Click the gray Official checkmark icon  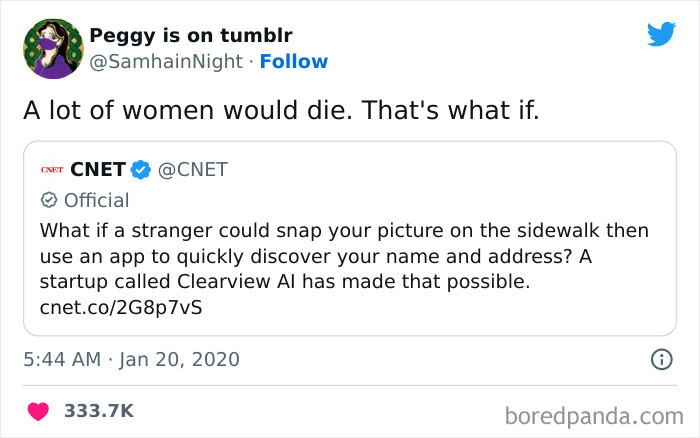[x=48, y=200]
